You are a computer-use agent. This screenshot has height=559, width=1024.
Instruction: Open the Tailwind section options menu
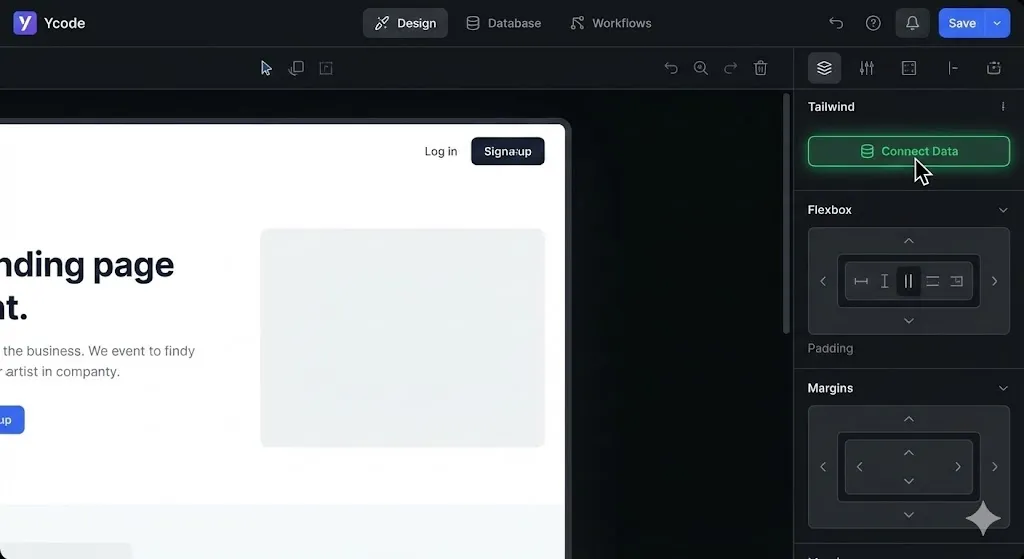point(1003,106)
